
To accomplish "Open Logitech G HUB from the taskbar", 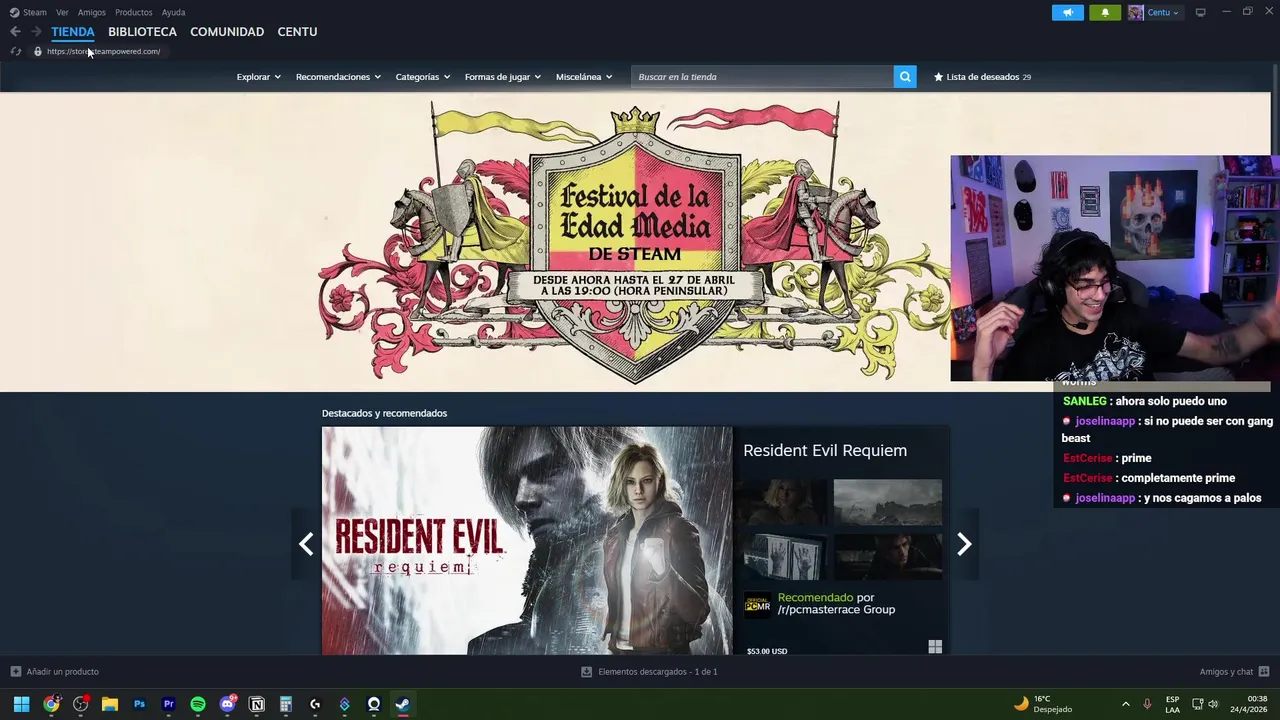I will [315, 704].
